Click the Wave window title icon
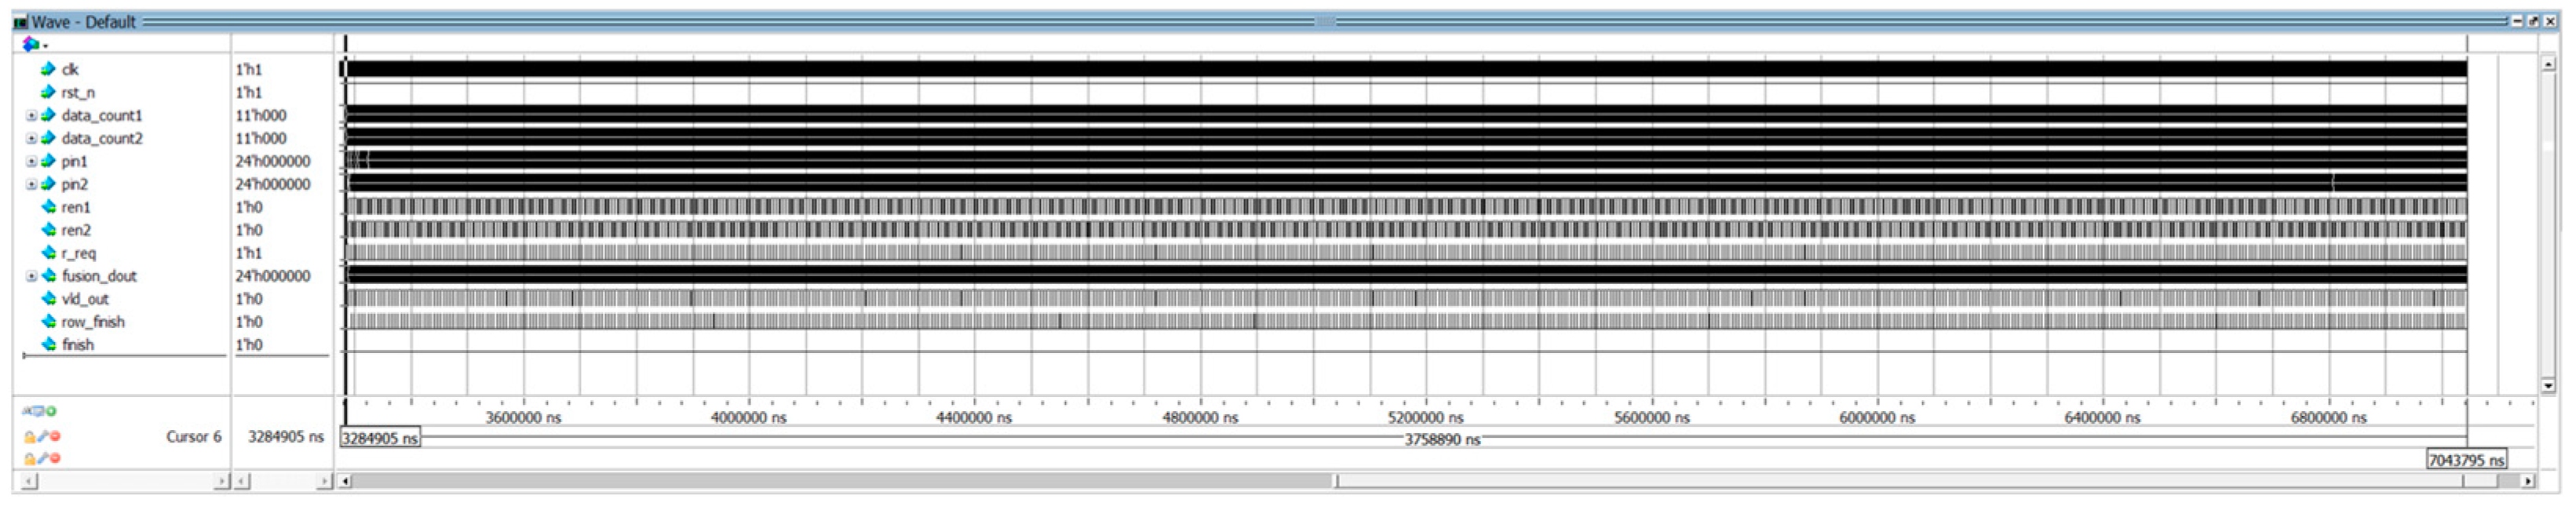 pos(20,22)
